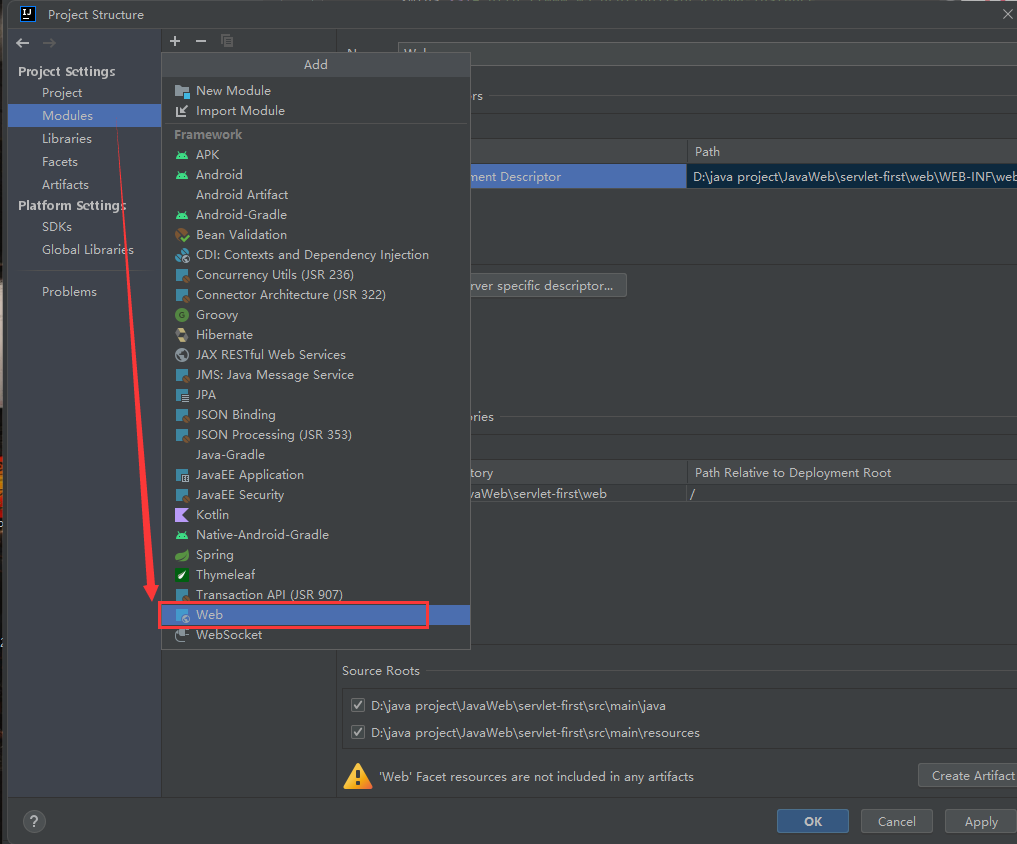Click the forward navigation arrow
This screenshot has width=1017, height=844.
pyautogui.click(x=49, y=43)
